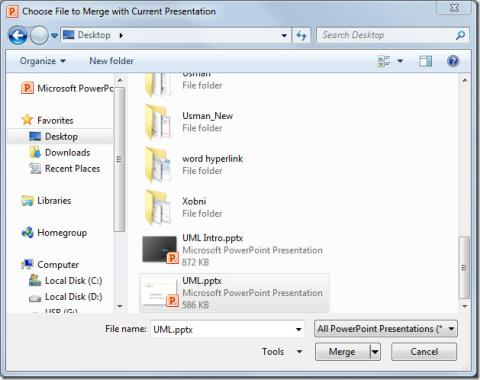Open the Organize menu
Image resolution: width=480 pixels, height=380 pixels.
(43, 61)
